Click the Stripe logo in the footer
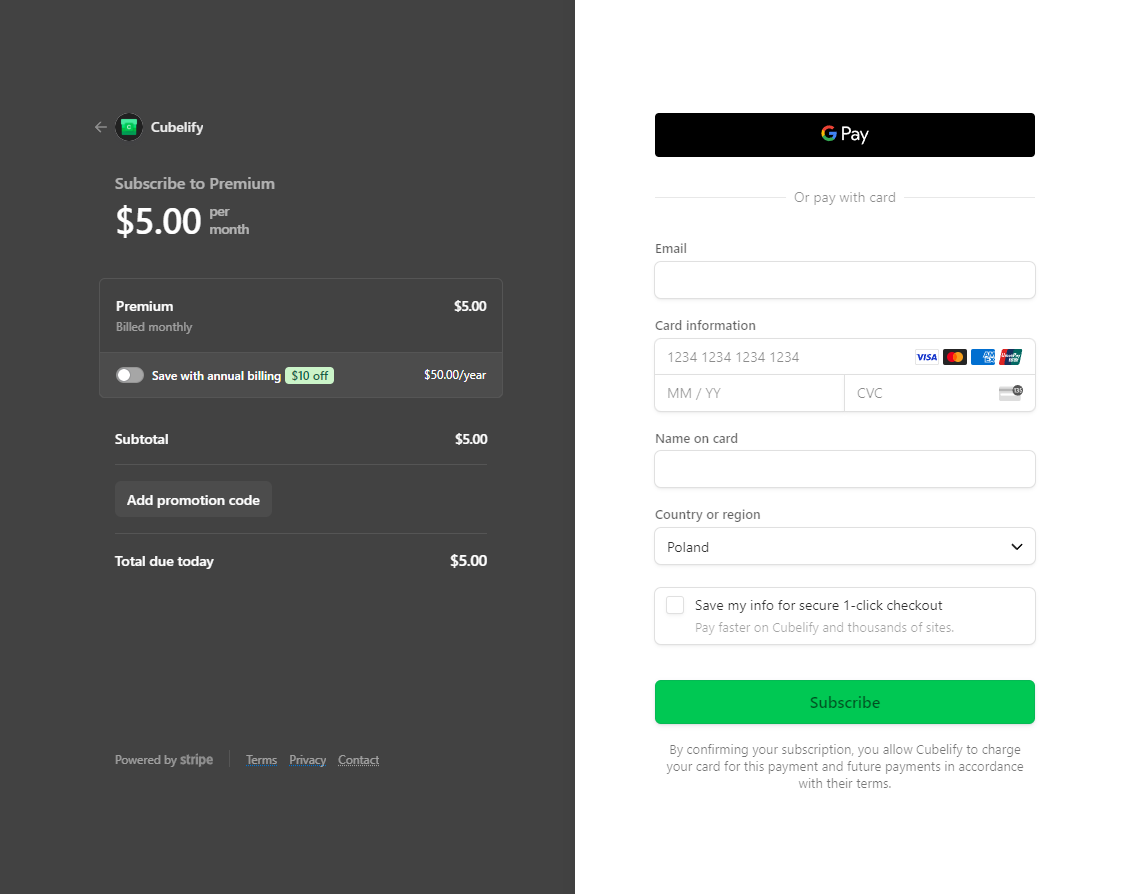This screenshot has height=894, width=1147. (196, 760)
